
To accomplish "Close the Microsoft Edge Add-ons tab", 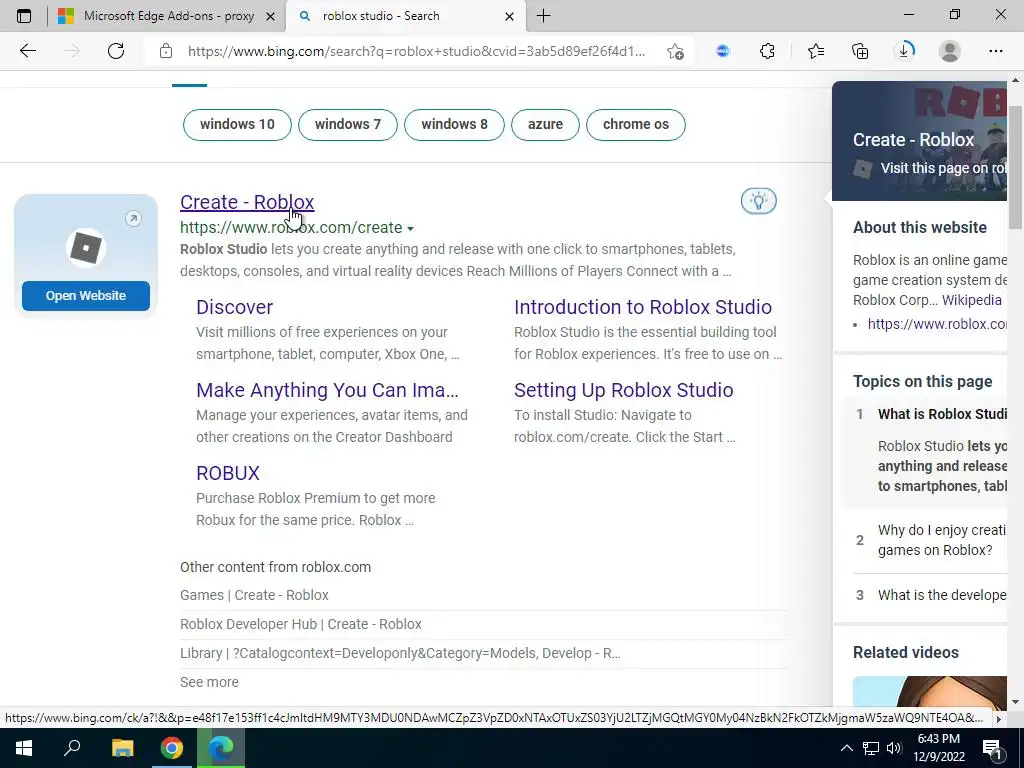I will [270, 16].
